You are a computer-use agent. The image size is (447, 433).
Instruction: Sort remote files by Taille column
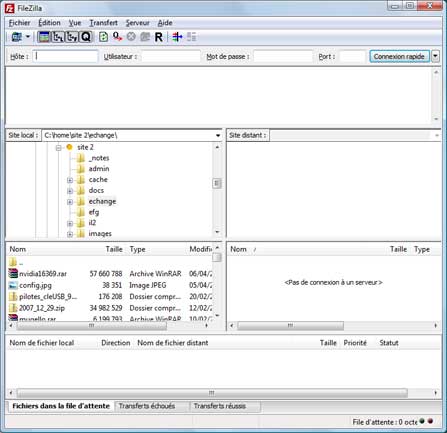click(x=398, y=249)
